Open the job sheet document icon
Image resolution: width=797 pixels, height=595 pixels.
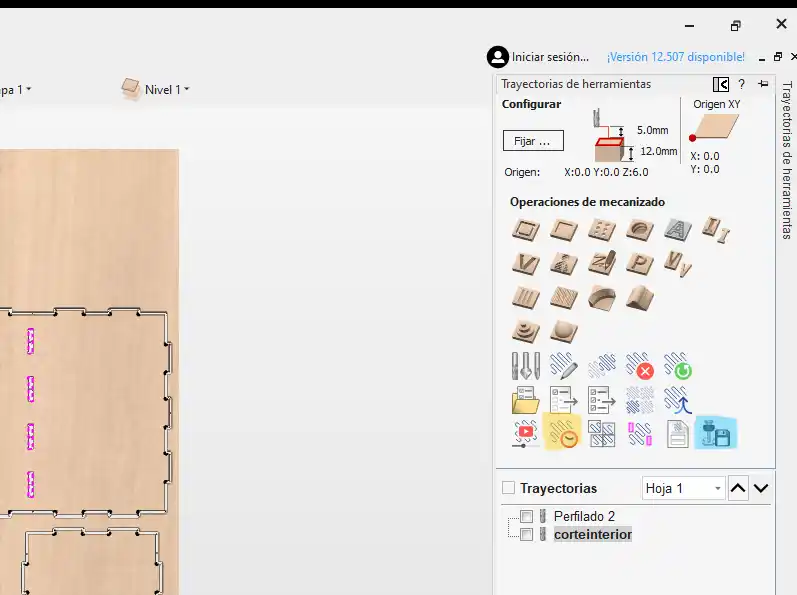pos(678,434)
